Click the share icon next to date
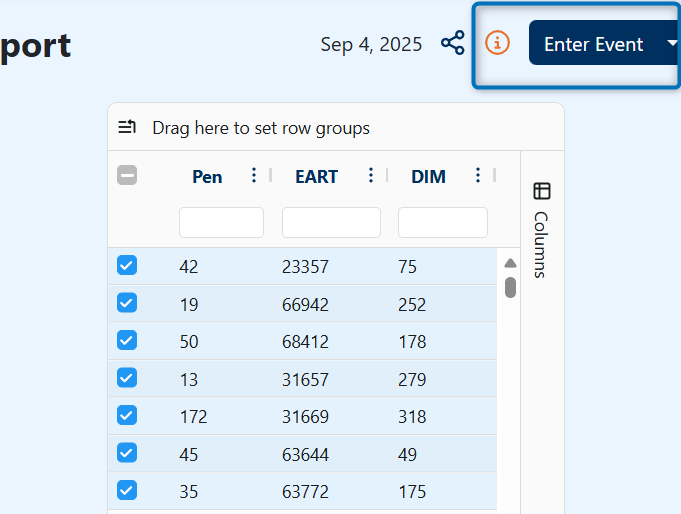Screen dimensions: 681x514 click(x=453, y=43)
